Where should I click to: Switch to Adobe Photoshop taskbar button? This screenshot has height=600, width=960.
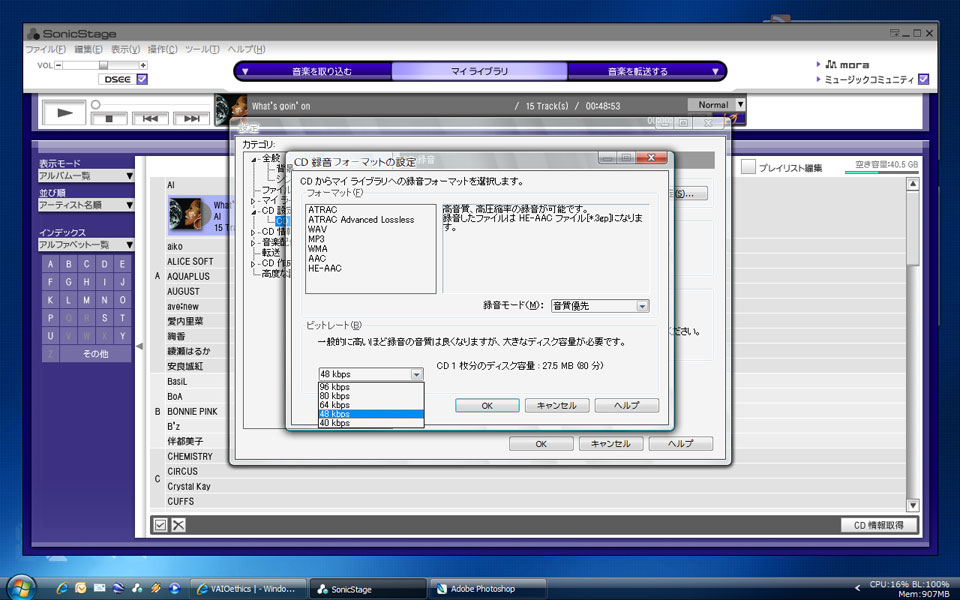tap(488, 589)
